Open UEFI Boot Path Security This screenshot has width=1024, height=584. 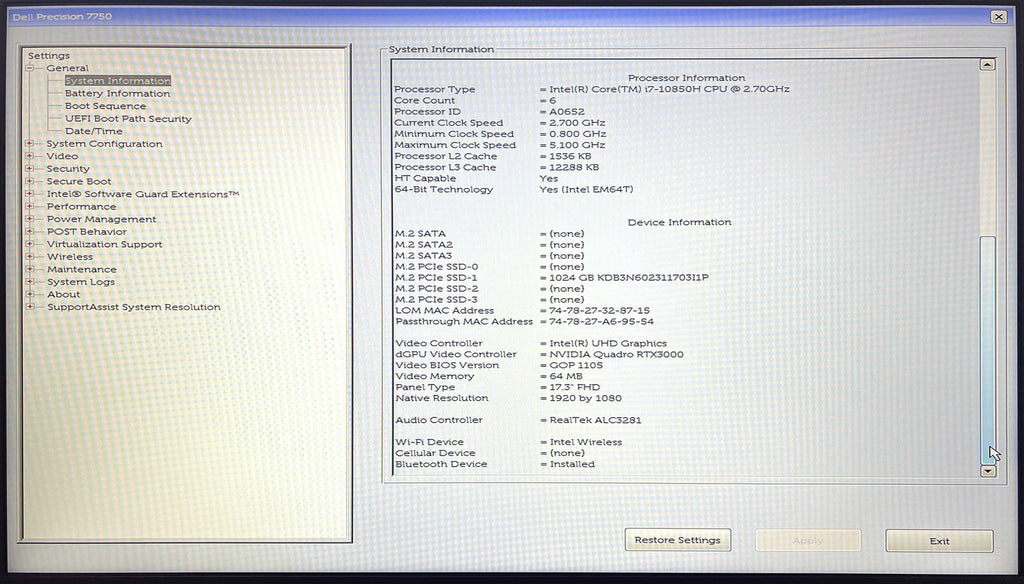pos(128,119)
